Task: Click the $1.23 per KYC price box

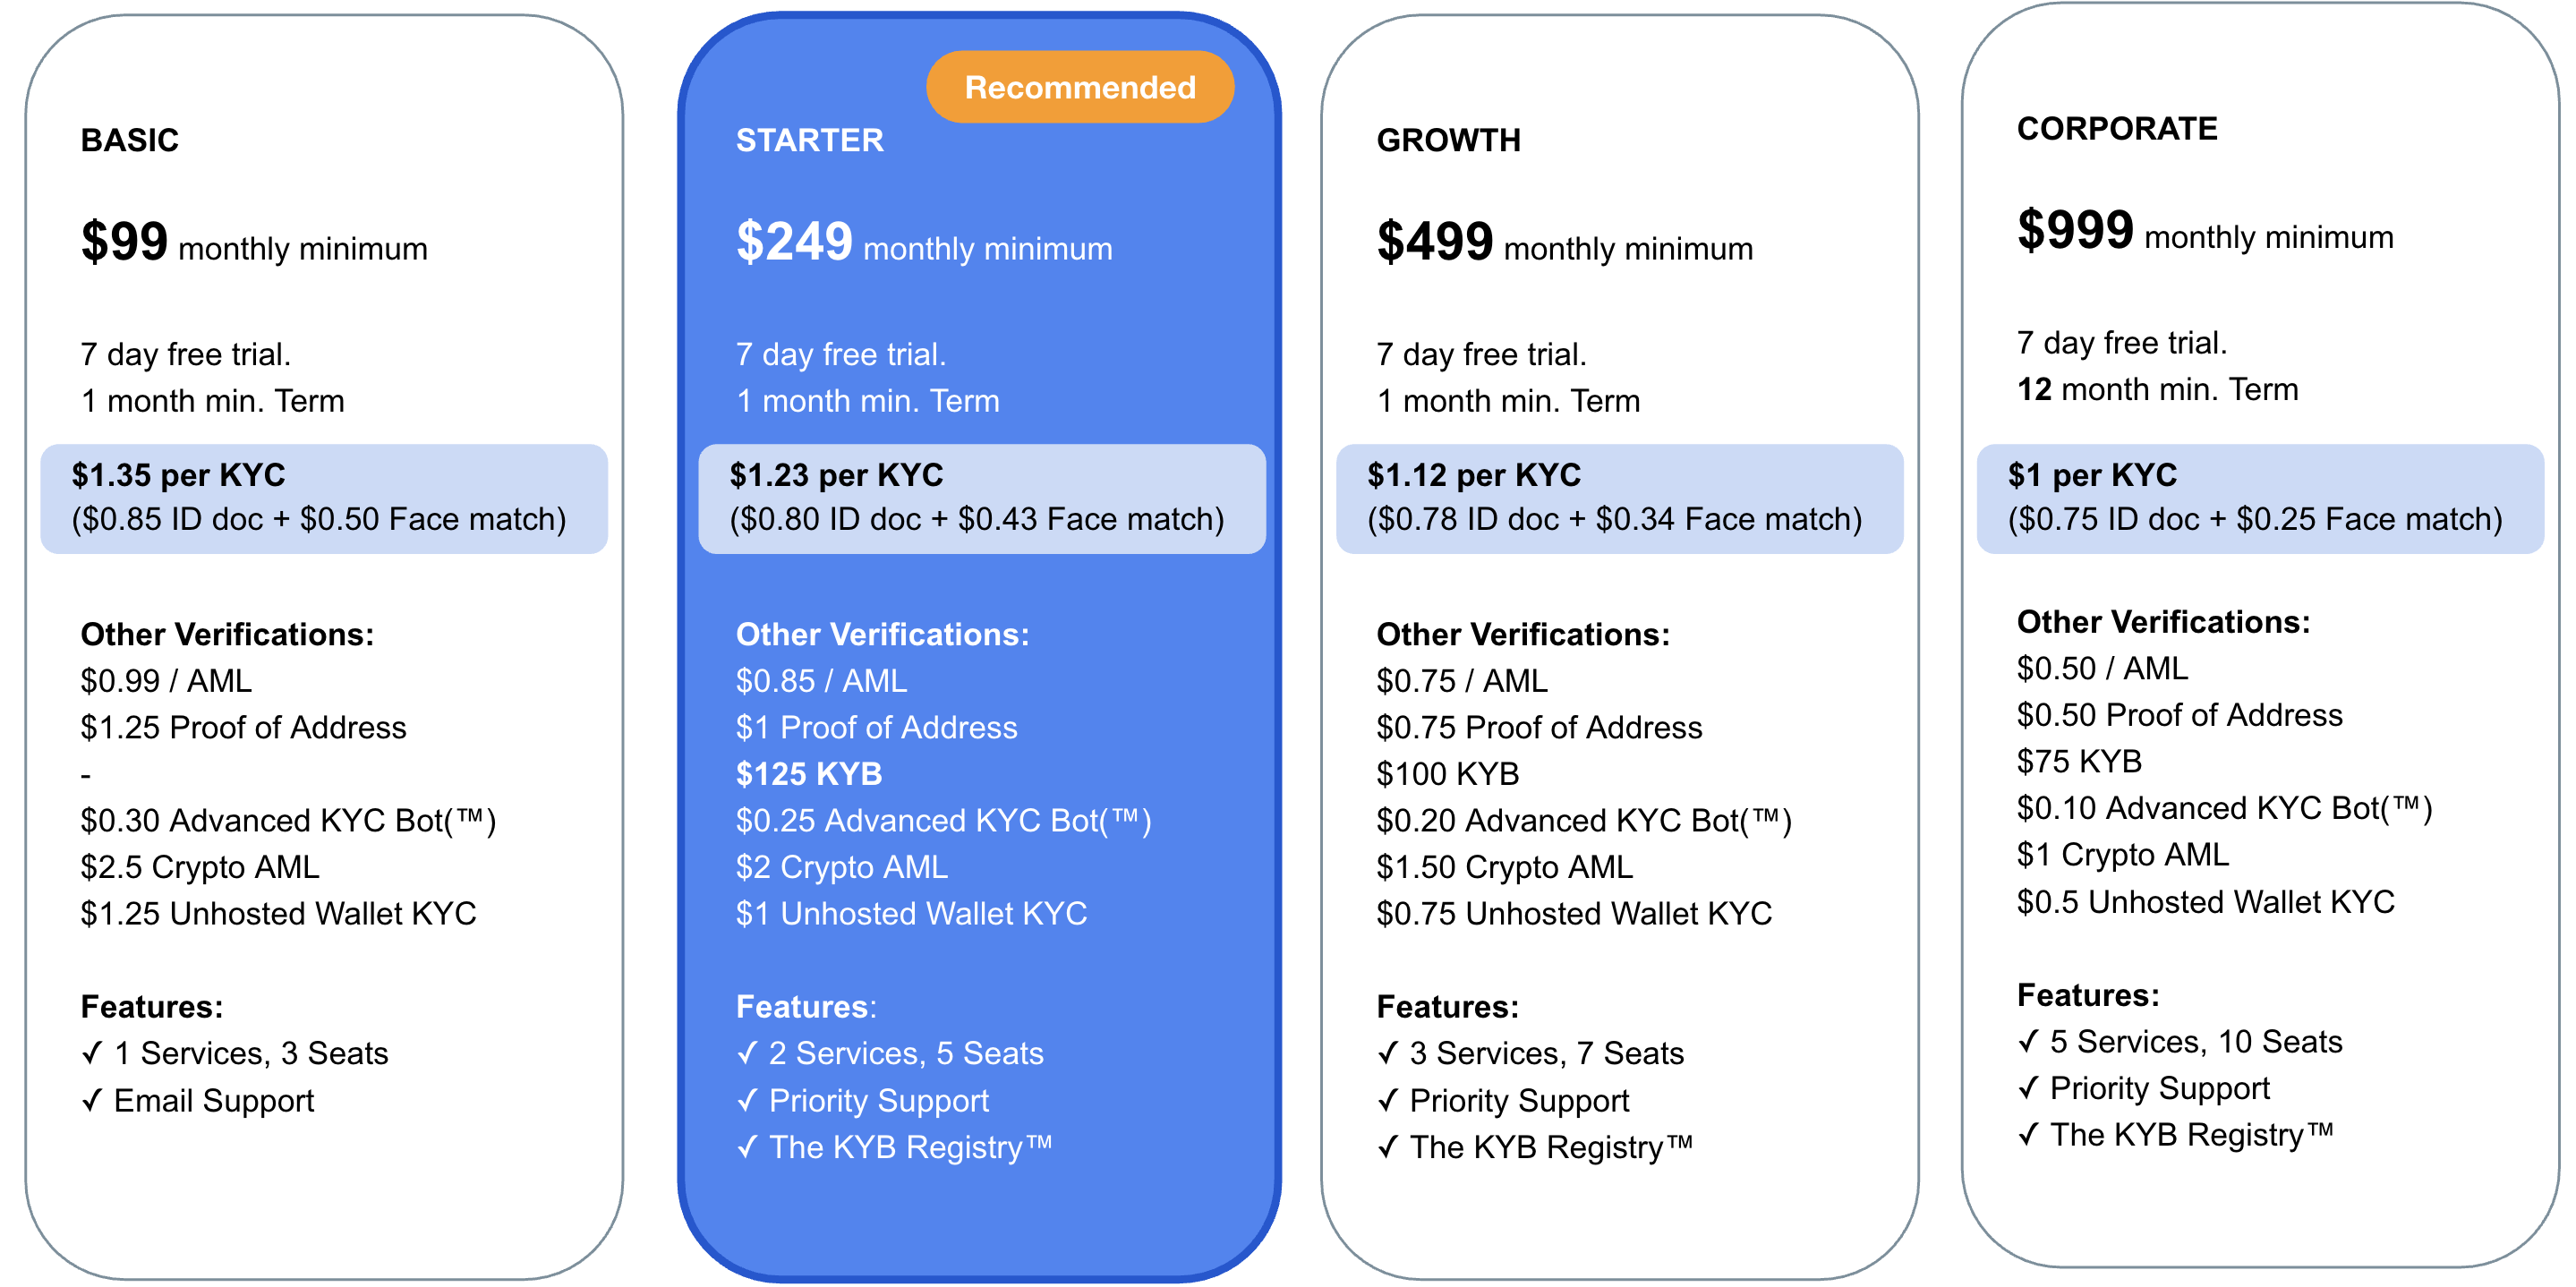Action: click(981, 498)
